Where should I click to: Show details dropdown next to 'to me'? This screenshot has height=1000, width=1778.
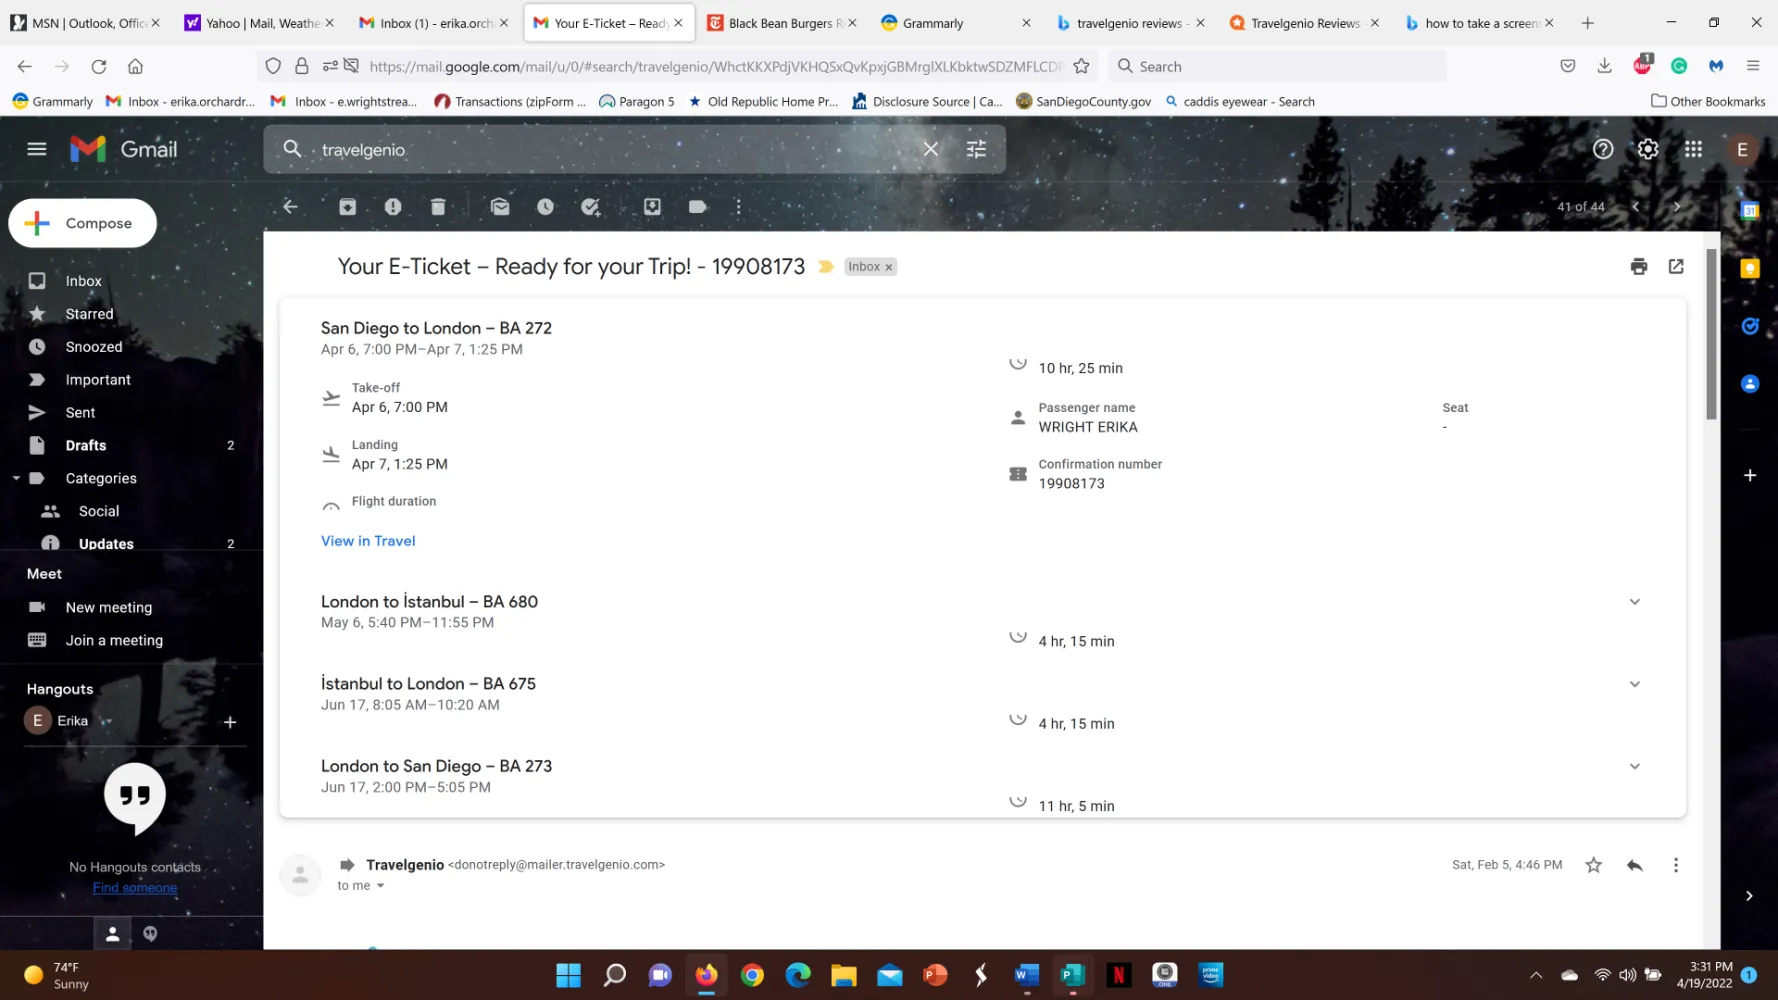[x=380, y=886]
